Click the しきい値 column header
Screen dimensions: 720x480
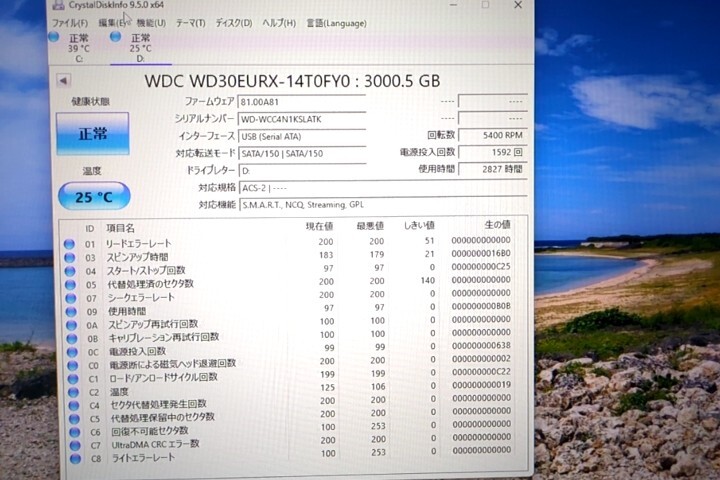[x=419, y=225]
